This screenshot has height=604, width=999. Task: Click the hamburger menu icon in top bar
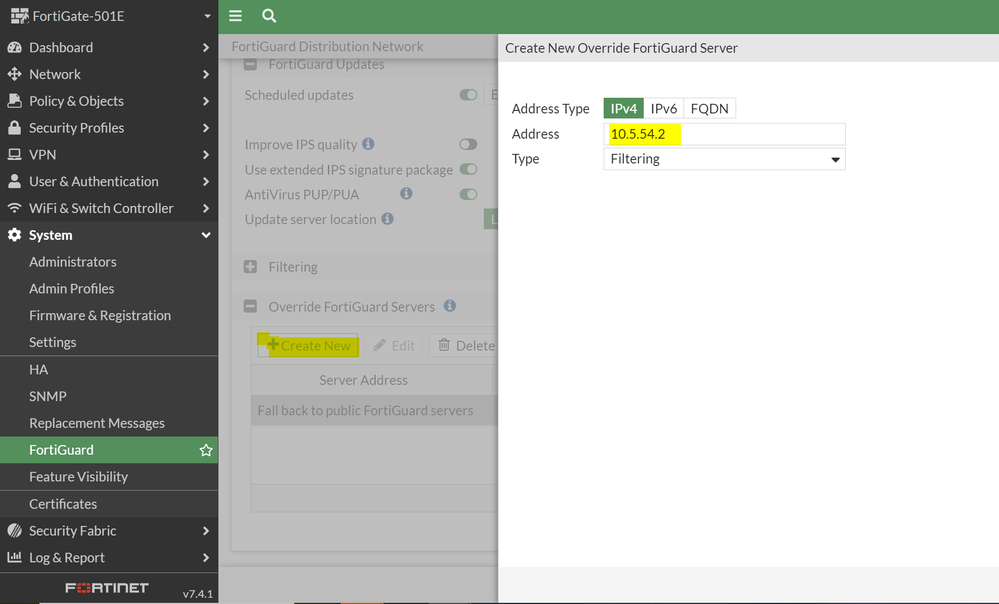coord(235,16)
